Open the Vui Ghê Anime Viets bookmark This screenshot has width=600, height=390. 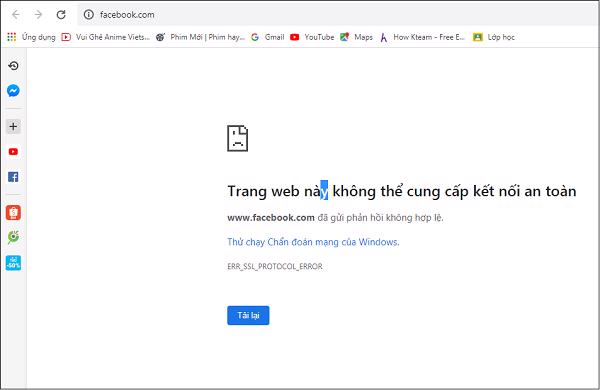tap(106, 37)
